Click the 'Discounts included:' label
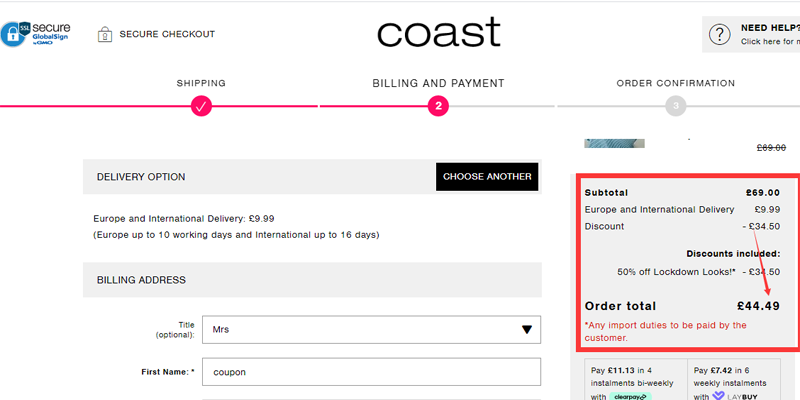The width and height of the screenshot is (800, 400). pos(733,254)
